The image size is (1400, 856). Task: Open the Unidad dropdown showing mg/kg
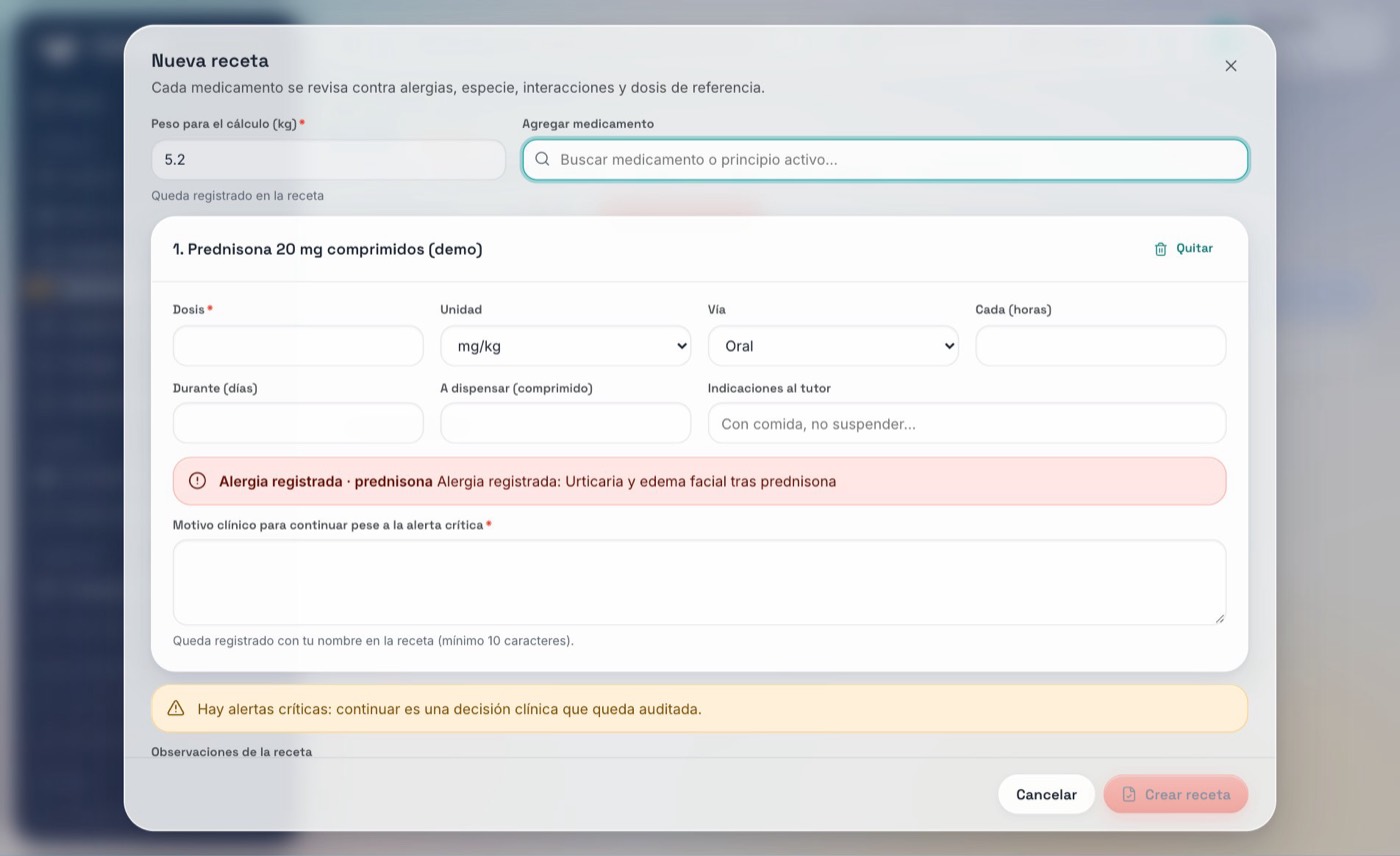point(565,346)
